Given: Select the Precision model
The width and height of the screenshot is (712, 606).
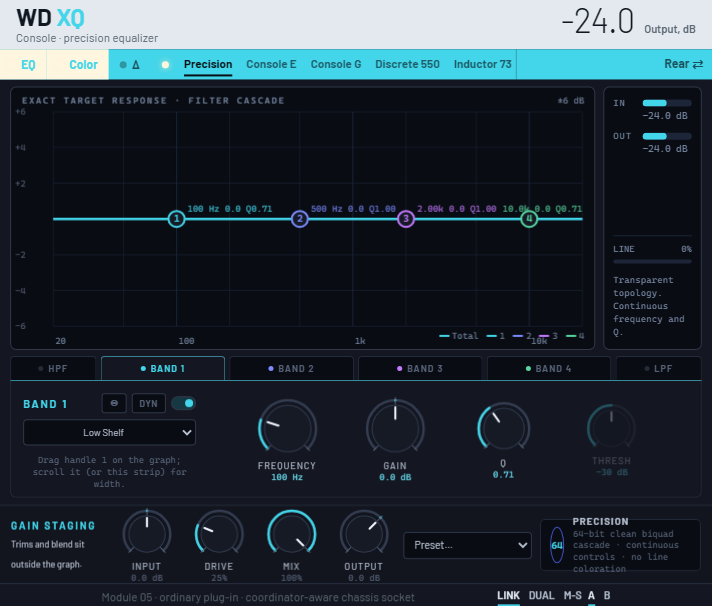Looking at the screenshot, I should pyautogui.click(x=208, y=64).
